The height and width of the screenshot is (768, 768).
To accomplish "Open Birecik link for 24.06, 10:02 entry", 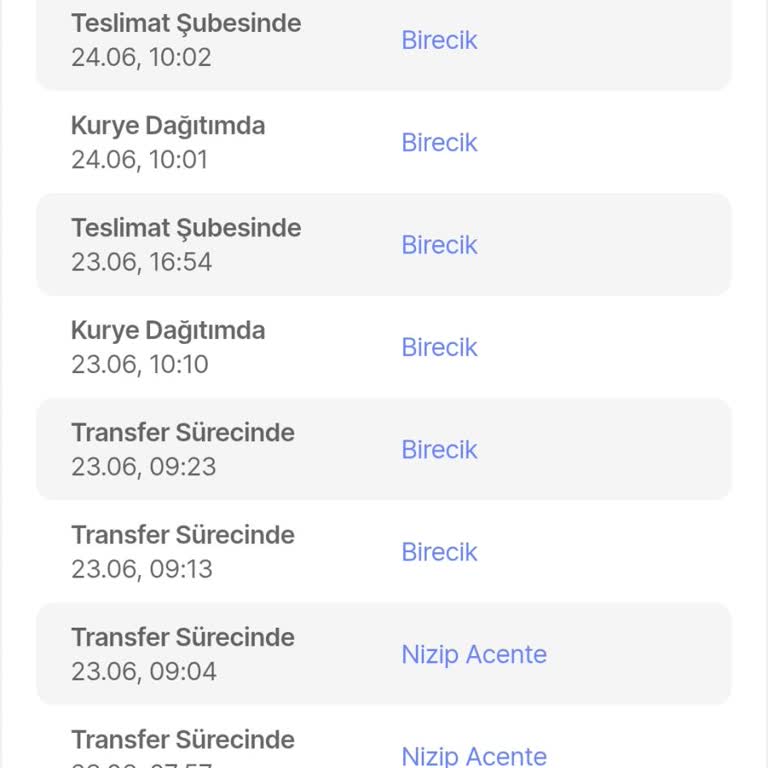I will (439, 40).
